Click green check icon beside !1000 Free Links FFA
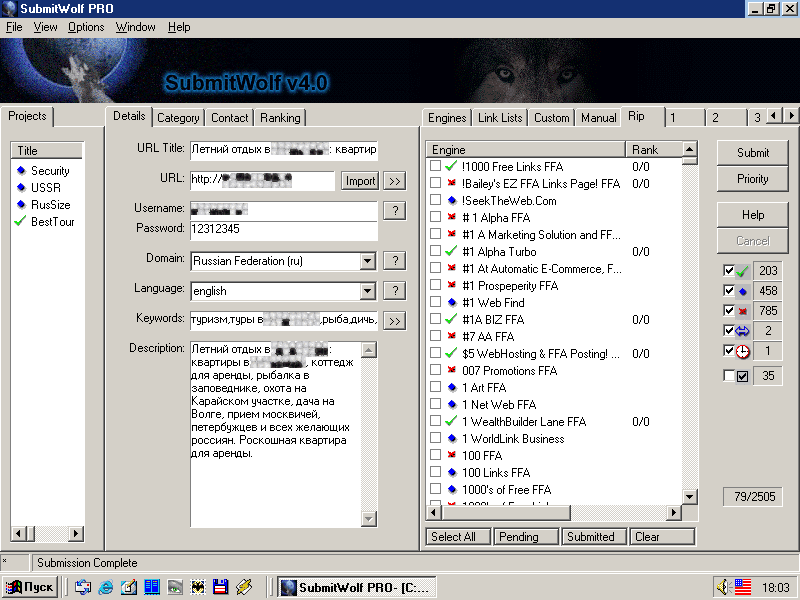This screenshot has width=800, height=600. point(451,166)
